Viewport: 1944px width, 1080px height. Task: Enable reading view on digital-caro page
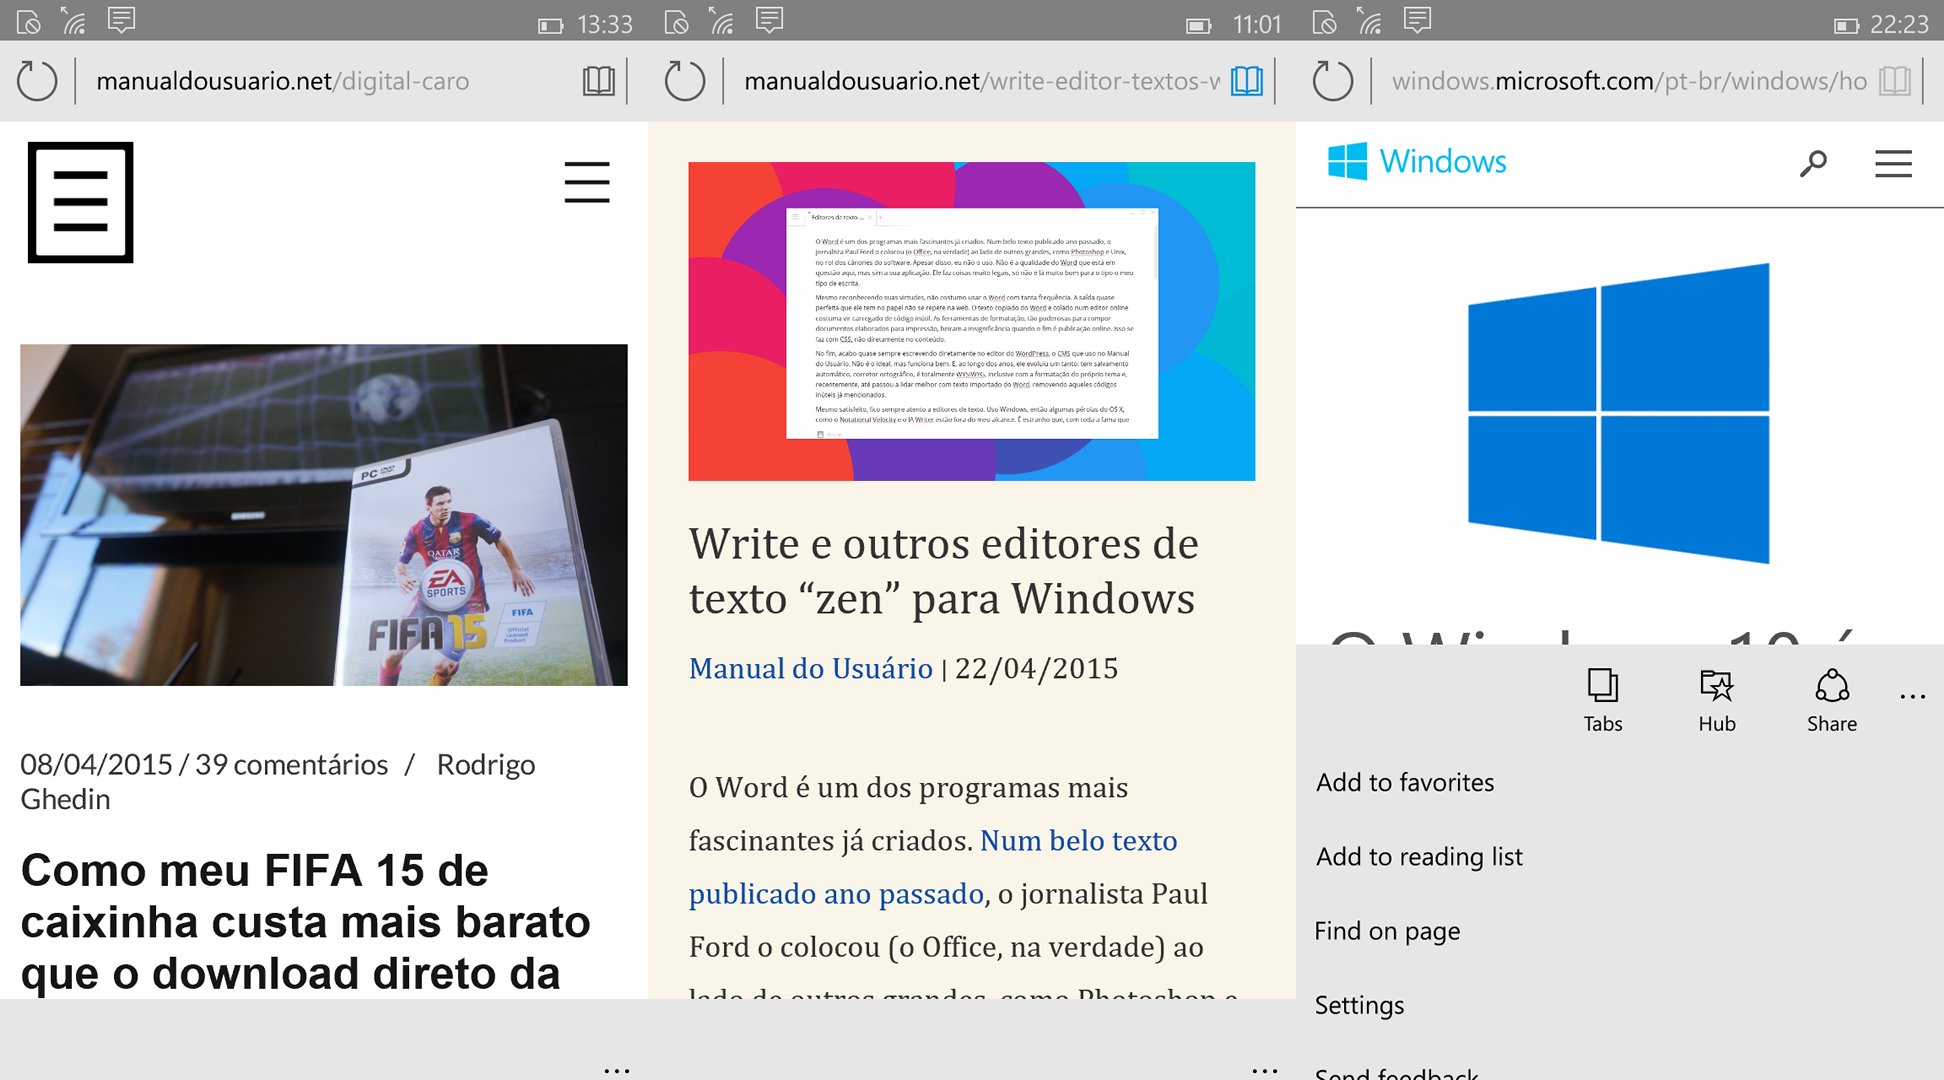599,81
